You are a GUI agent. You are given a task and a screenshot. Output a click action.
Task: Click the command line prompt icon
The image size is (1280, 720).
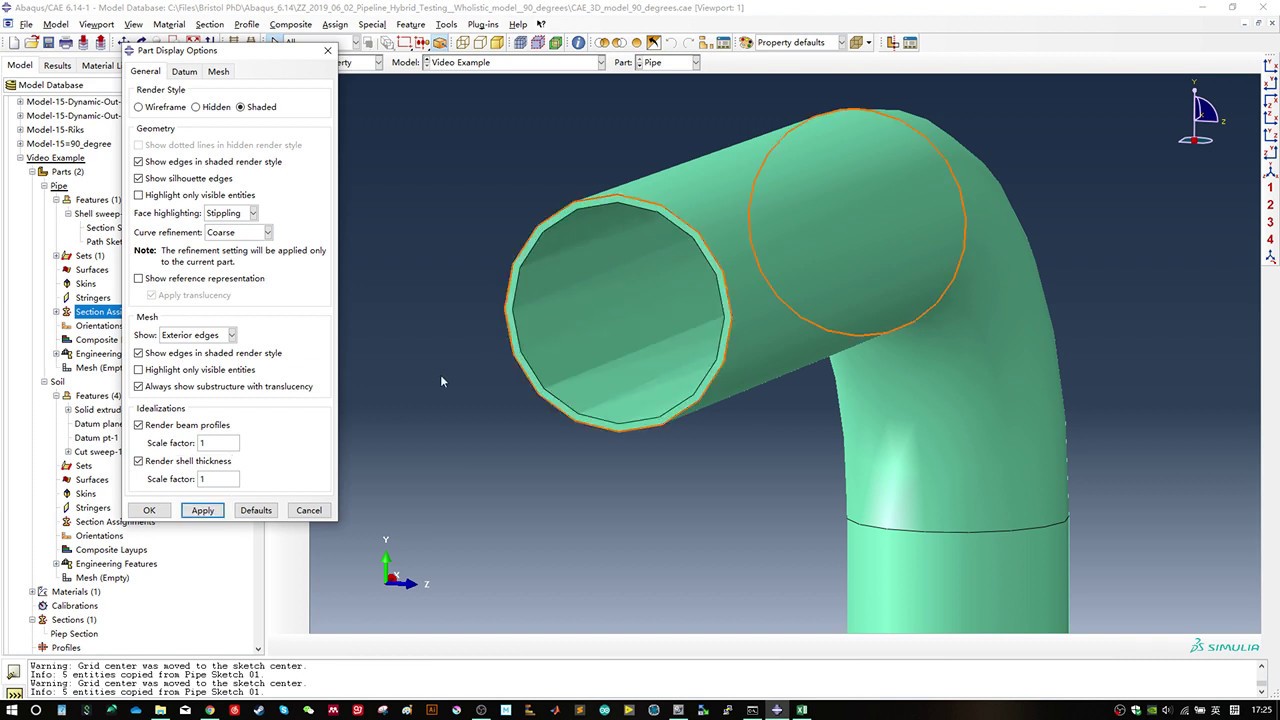click(14, 692)
